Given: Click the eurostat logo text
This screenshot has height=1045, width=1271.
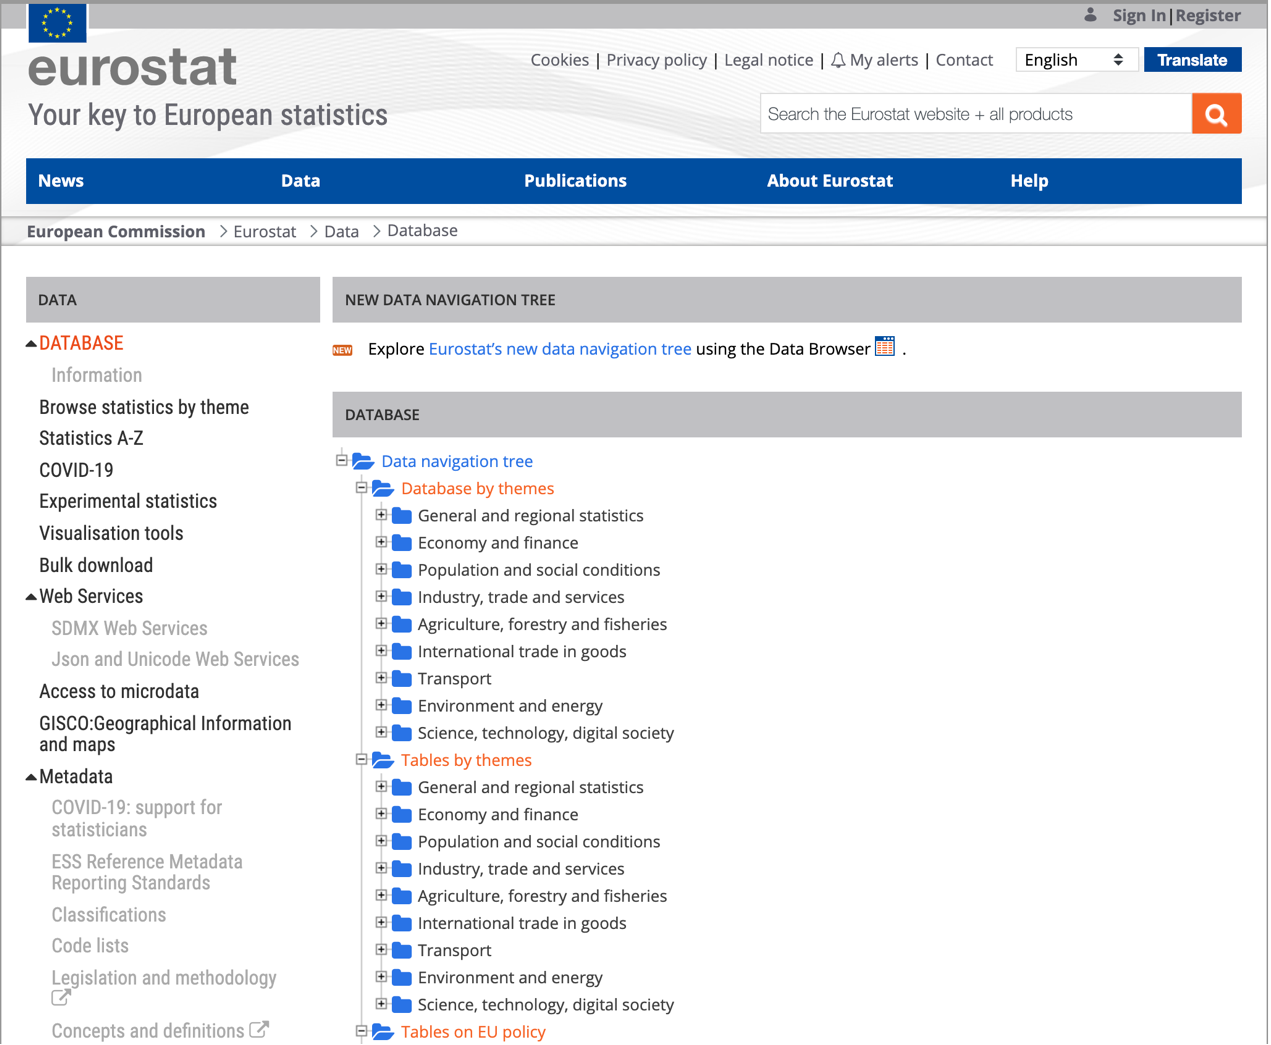Looking at the screenshot, I should [x=132, y=67].
